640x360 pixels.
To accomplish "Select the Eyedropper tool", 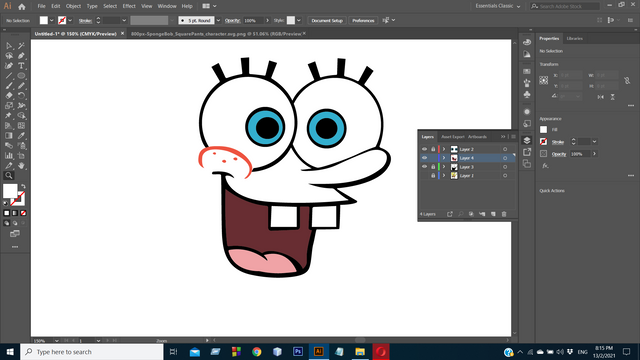I will point(21,136).
